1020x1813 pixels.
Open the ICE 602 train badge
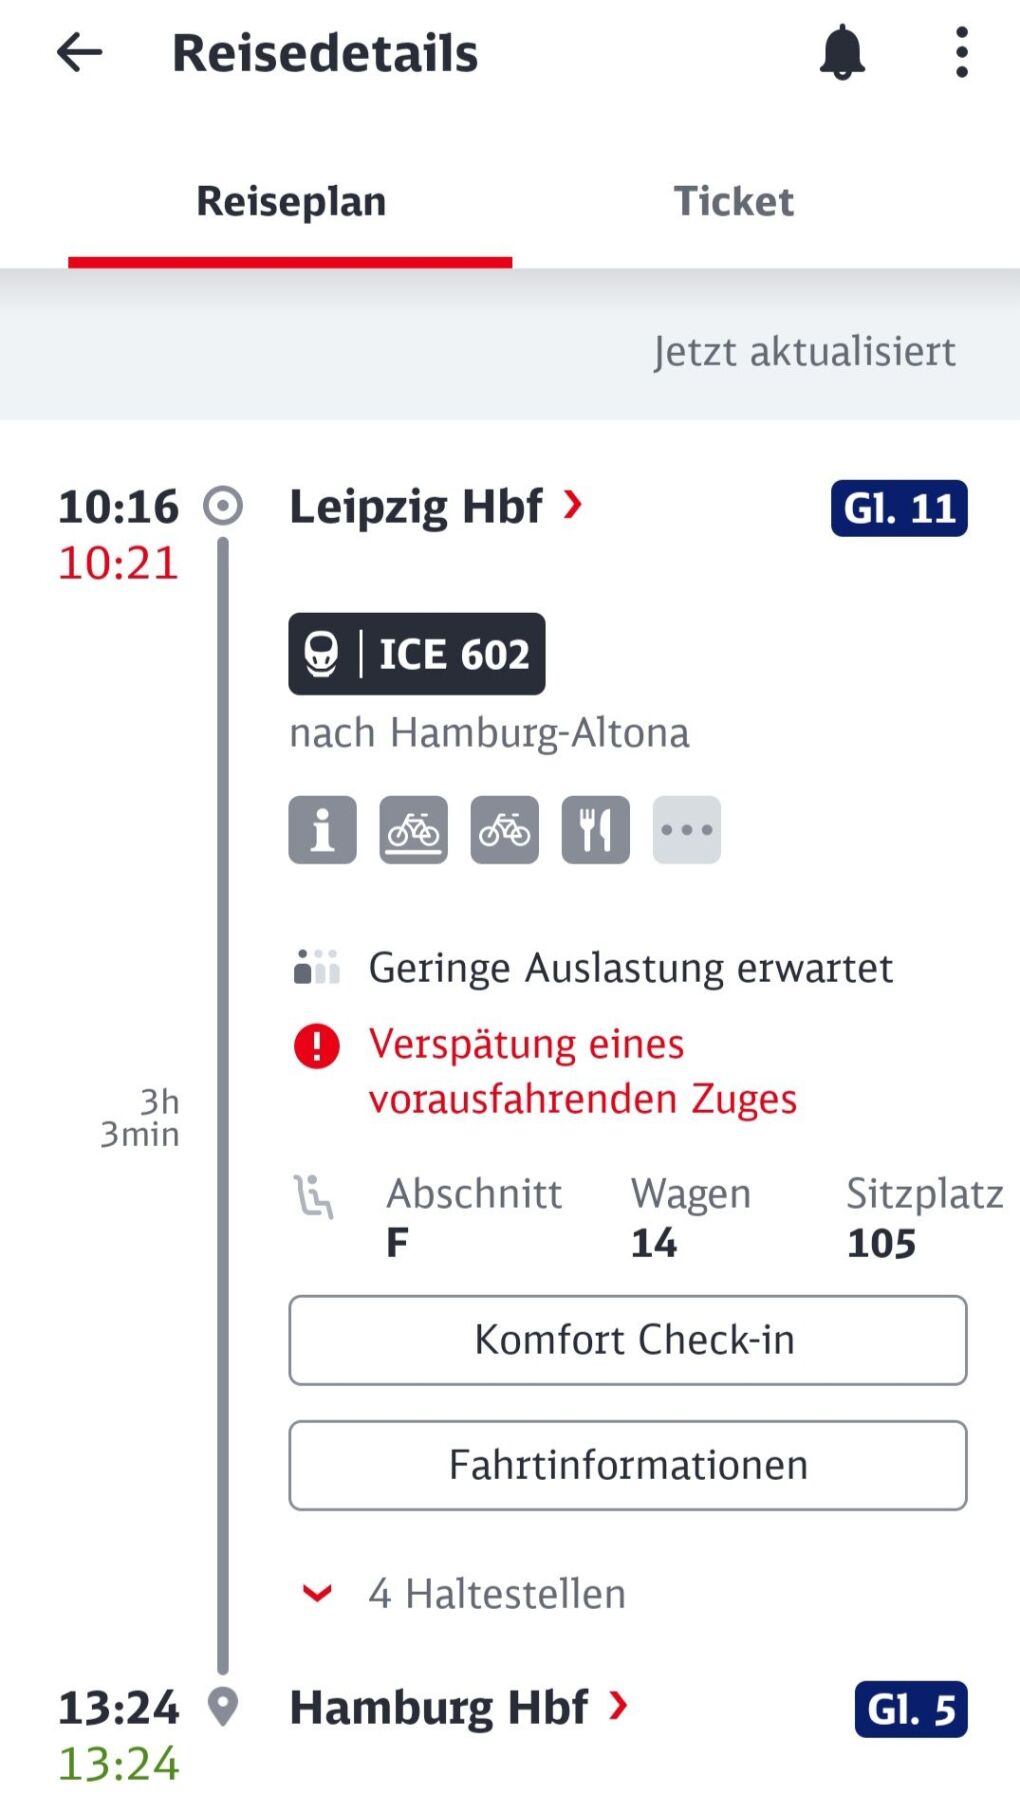pyautogui.click(x=417, y=654)
